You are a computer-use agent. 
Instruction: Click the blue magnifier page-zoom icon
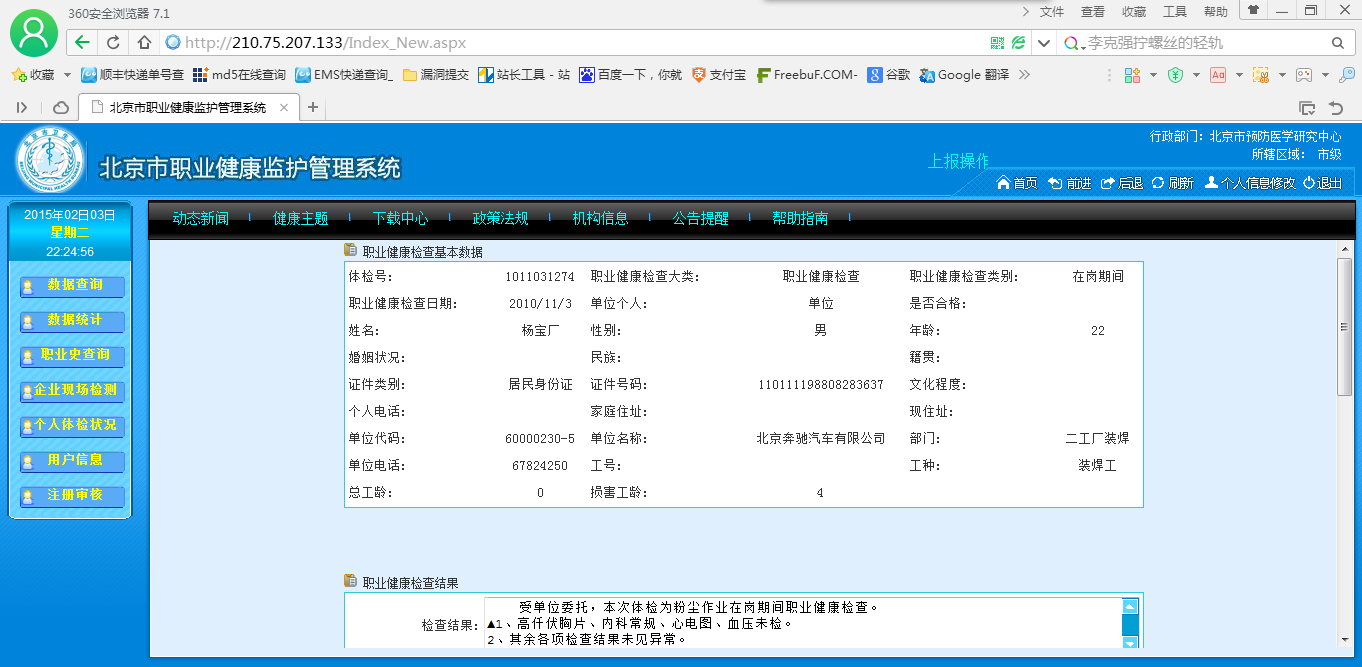point(1348,75)
